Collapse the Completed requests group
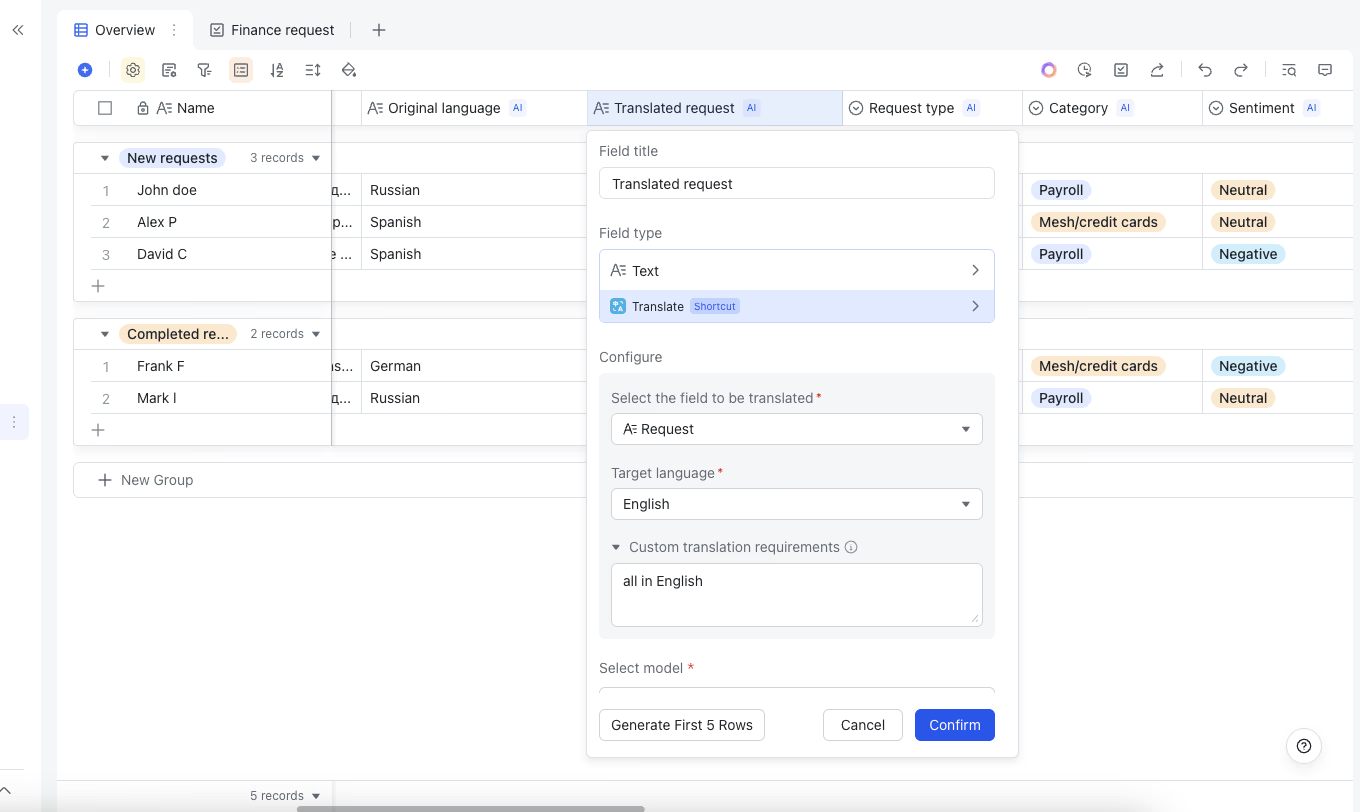This screenshot has width=1360, height=812. 105,334
